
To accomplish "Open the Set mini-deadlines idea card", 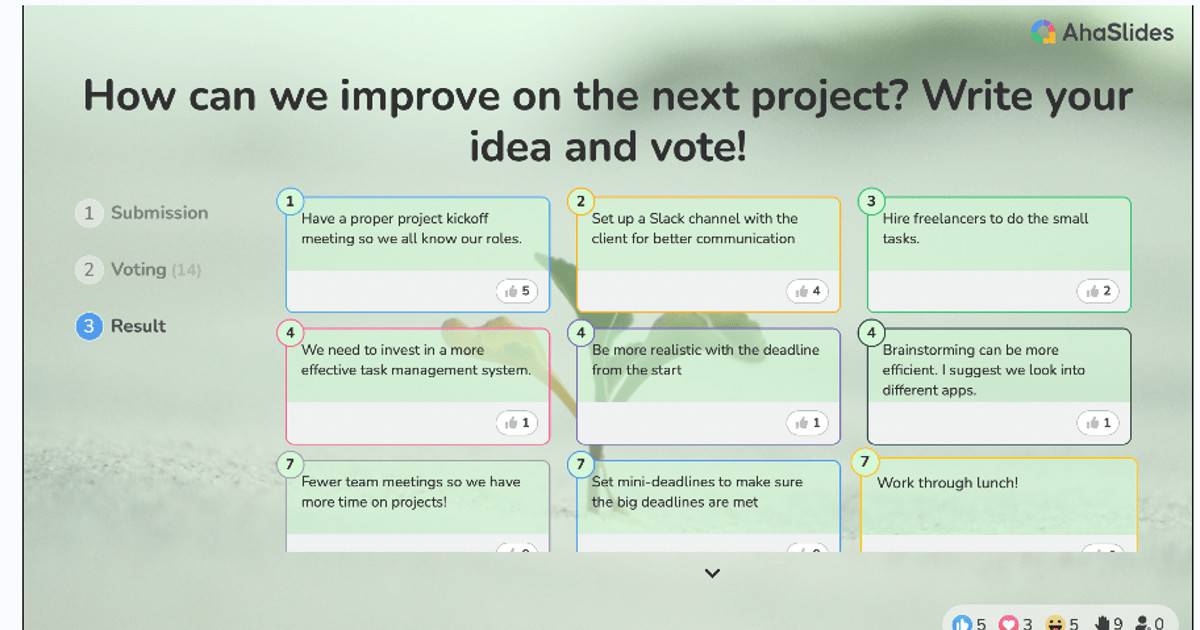I will coord(709,506).
